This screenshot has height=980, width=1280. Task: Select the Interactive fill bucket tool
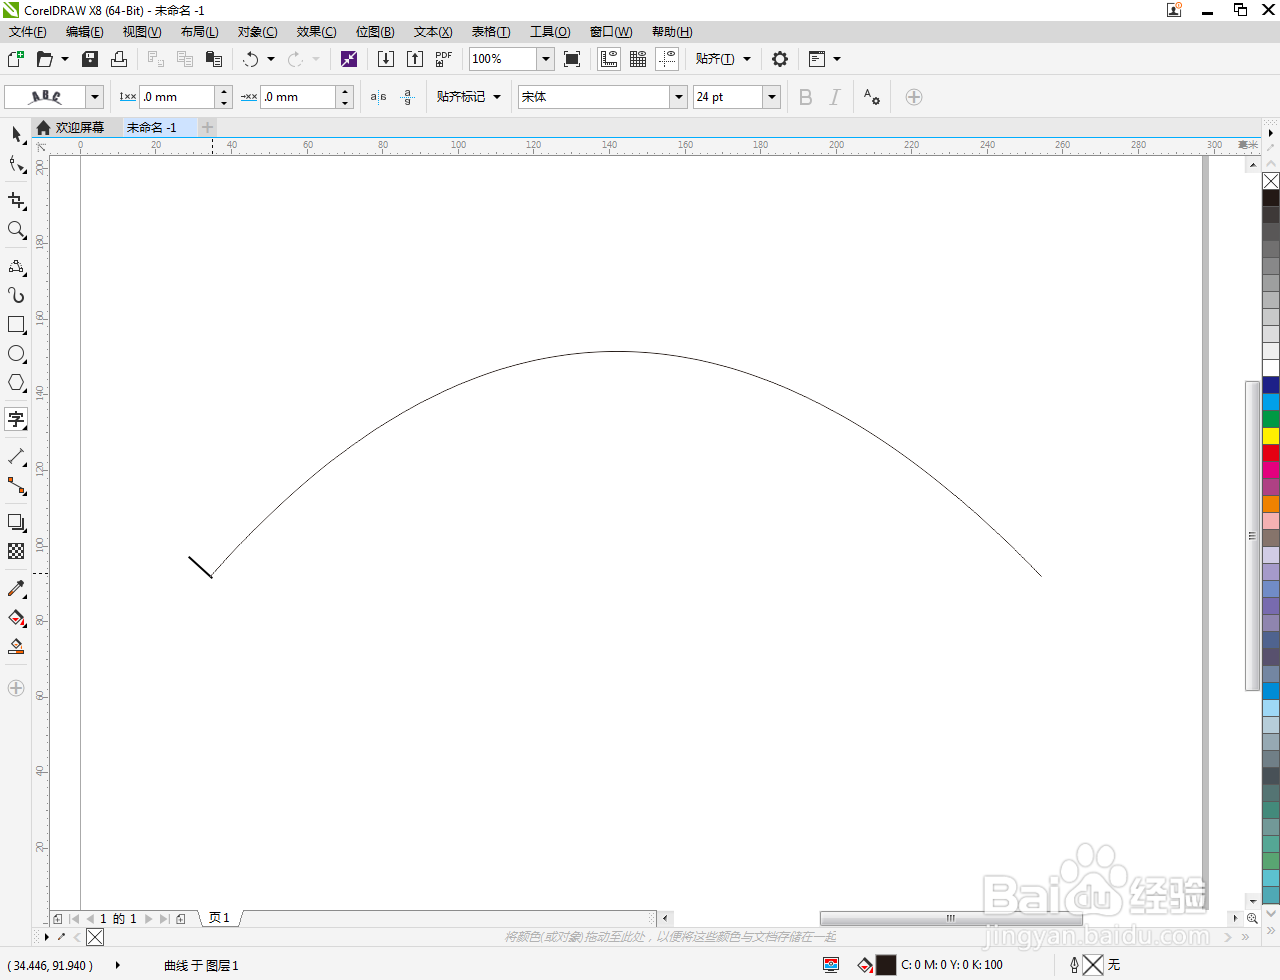click(x=16, y=618)
